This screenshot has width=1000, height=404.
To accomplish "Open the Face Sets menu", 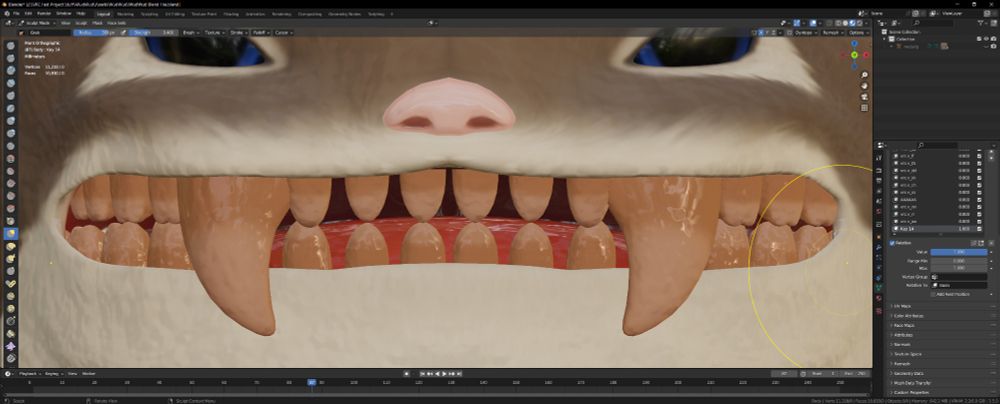I will 117,22.
